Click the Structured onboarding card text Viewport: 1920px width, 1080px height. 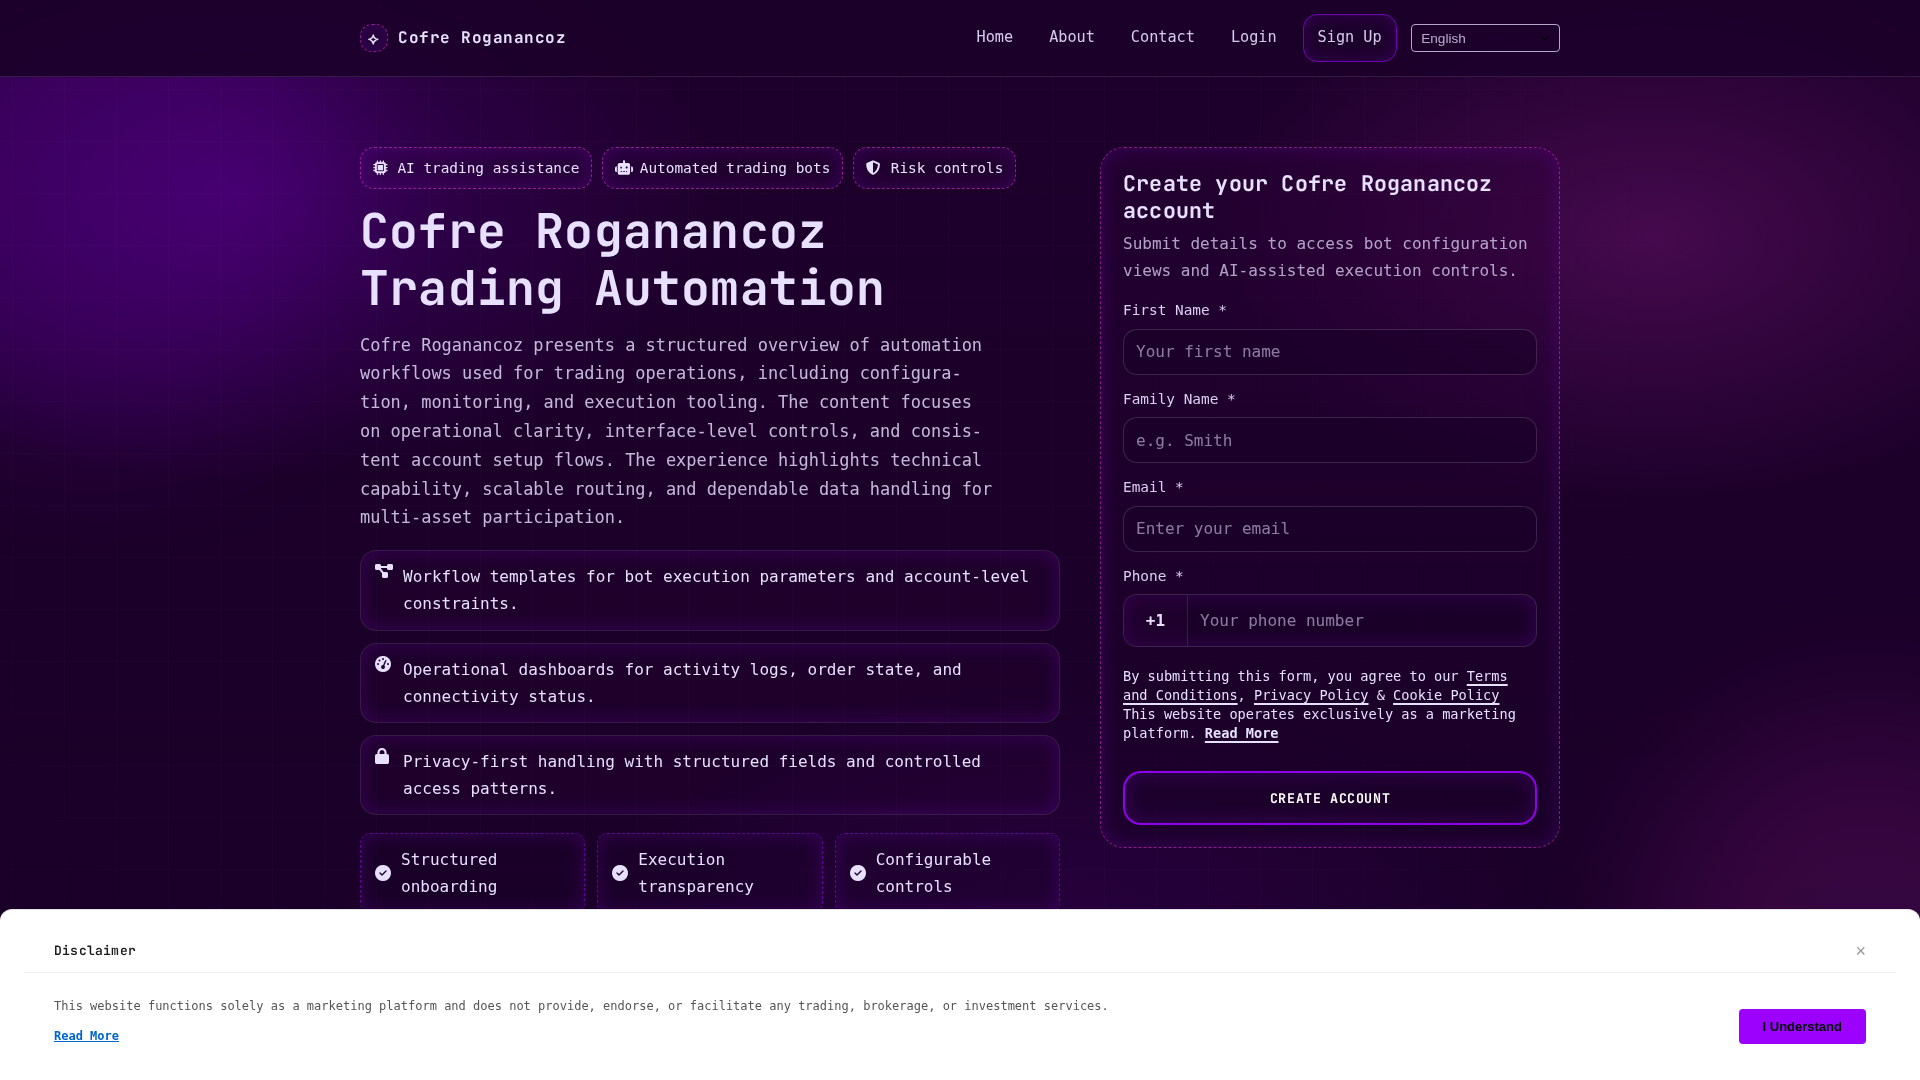click(x=449, y=873)
